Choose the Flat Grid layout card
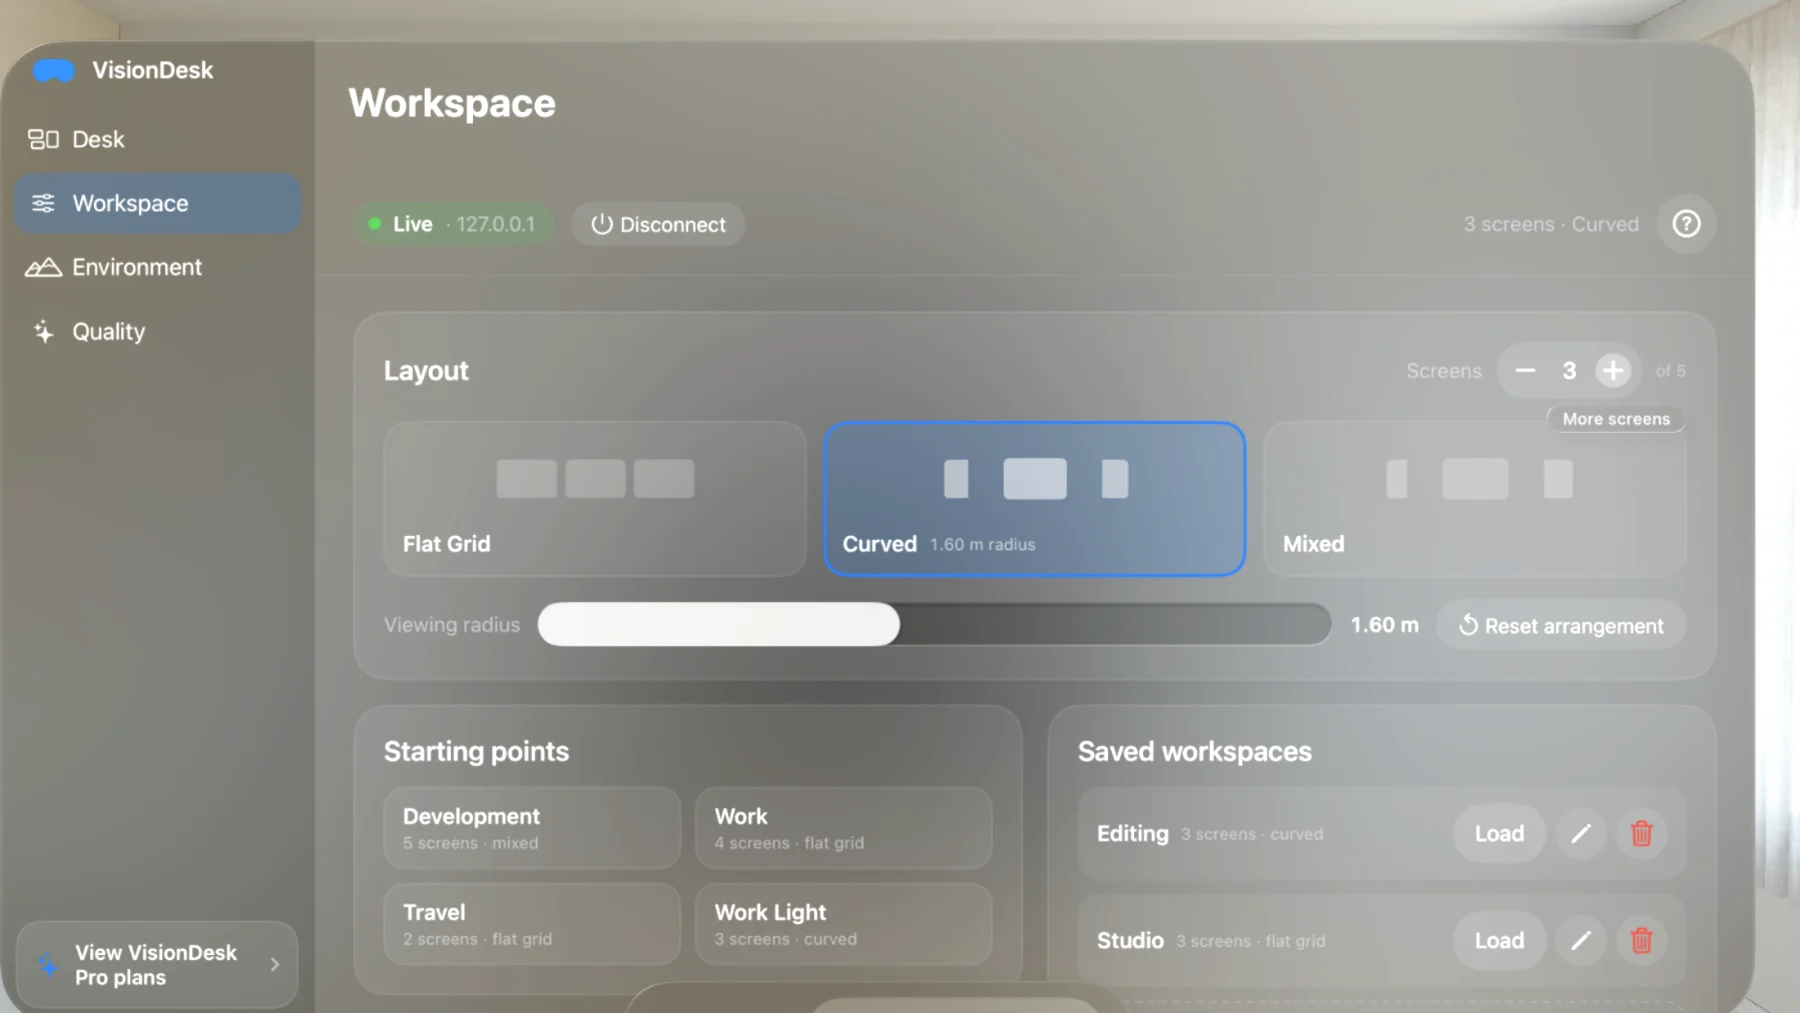Screen dimensions: 1800x1013 pyautogui.click(x=595, y=499)
